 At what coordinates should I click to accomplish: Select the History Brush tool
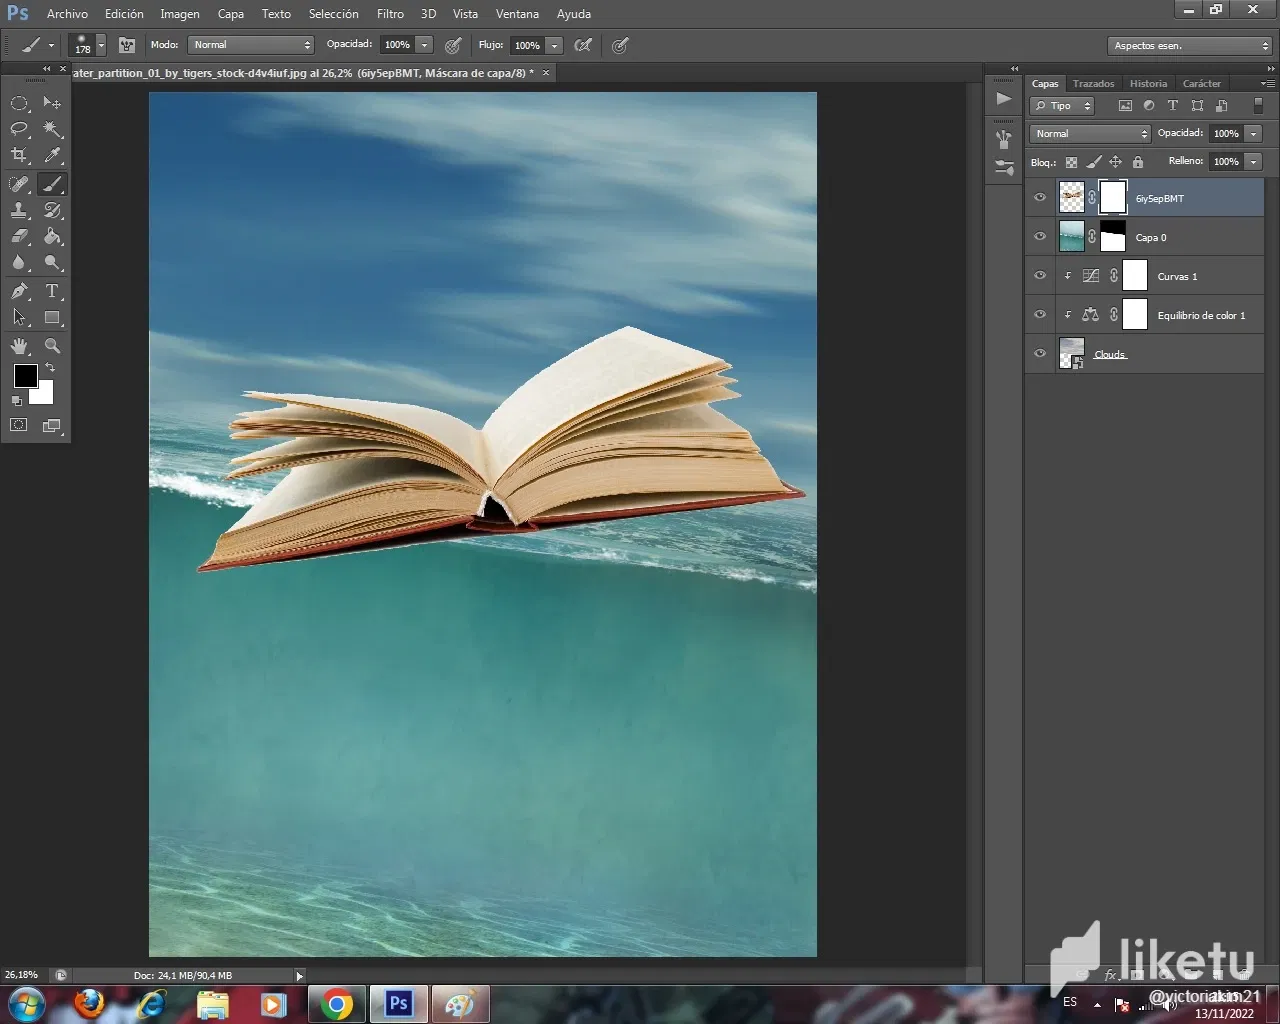click(x=52, y=210)
